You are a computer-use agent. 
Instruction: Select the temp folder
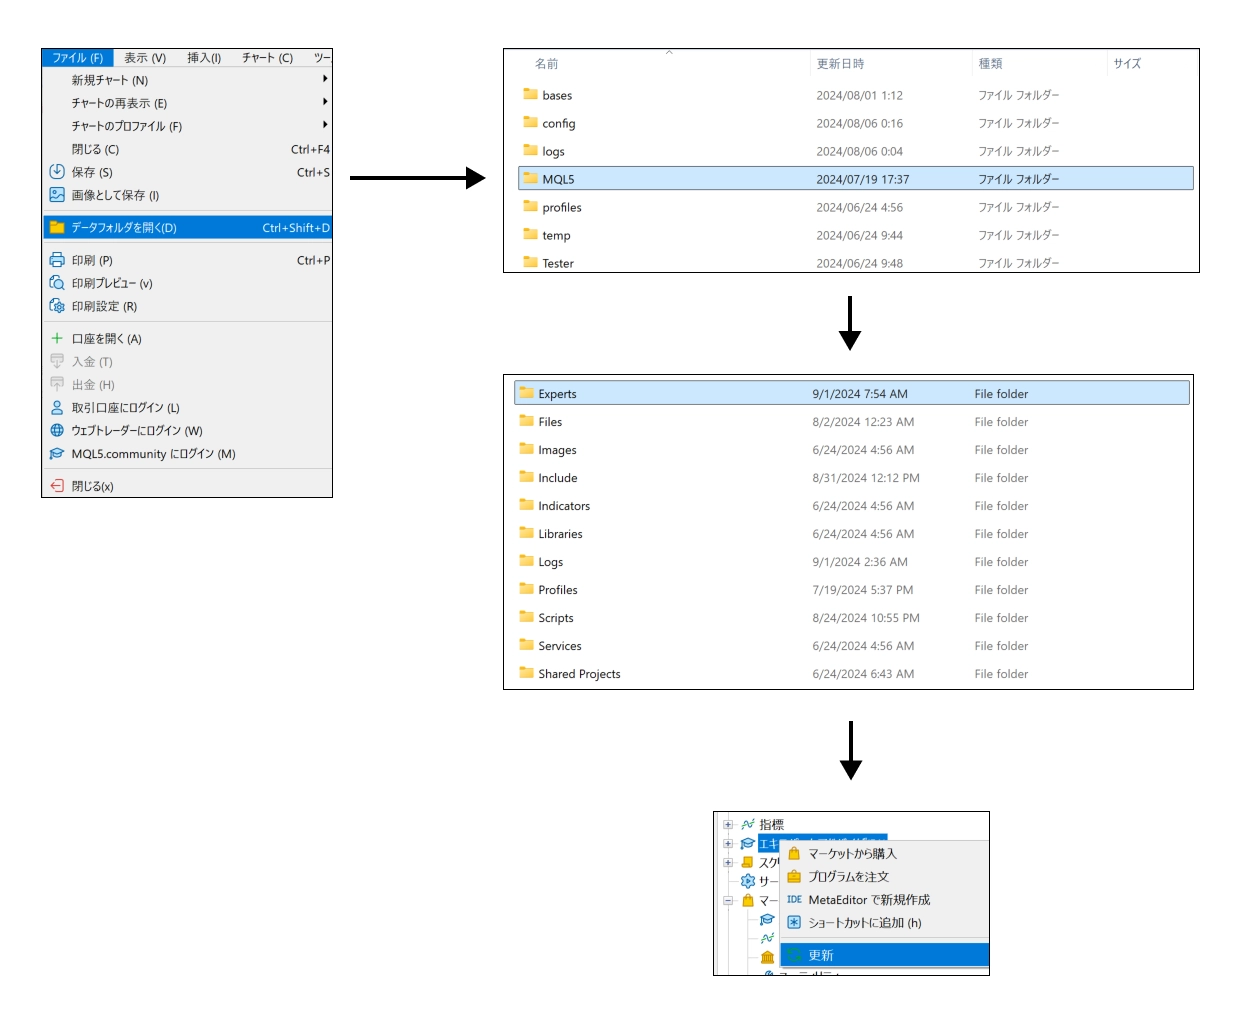point(856,235)
